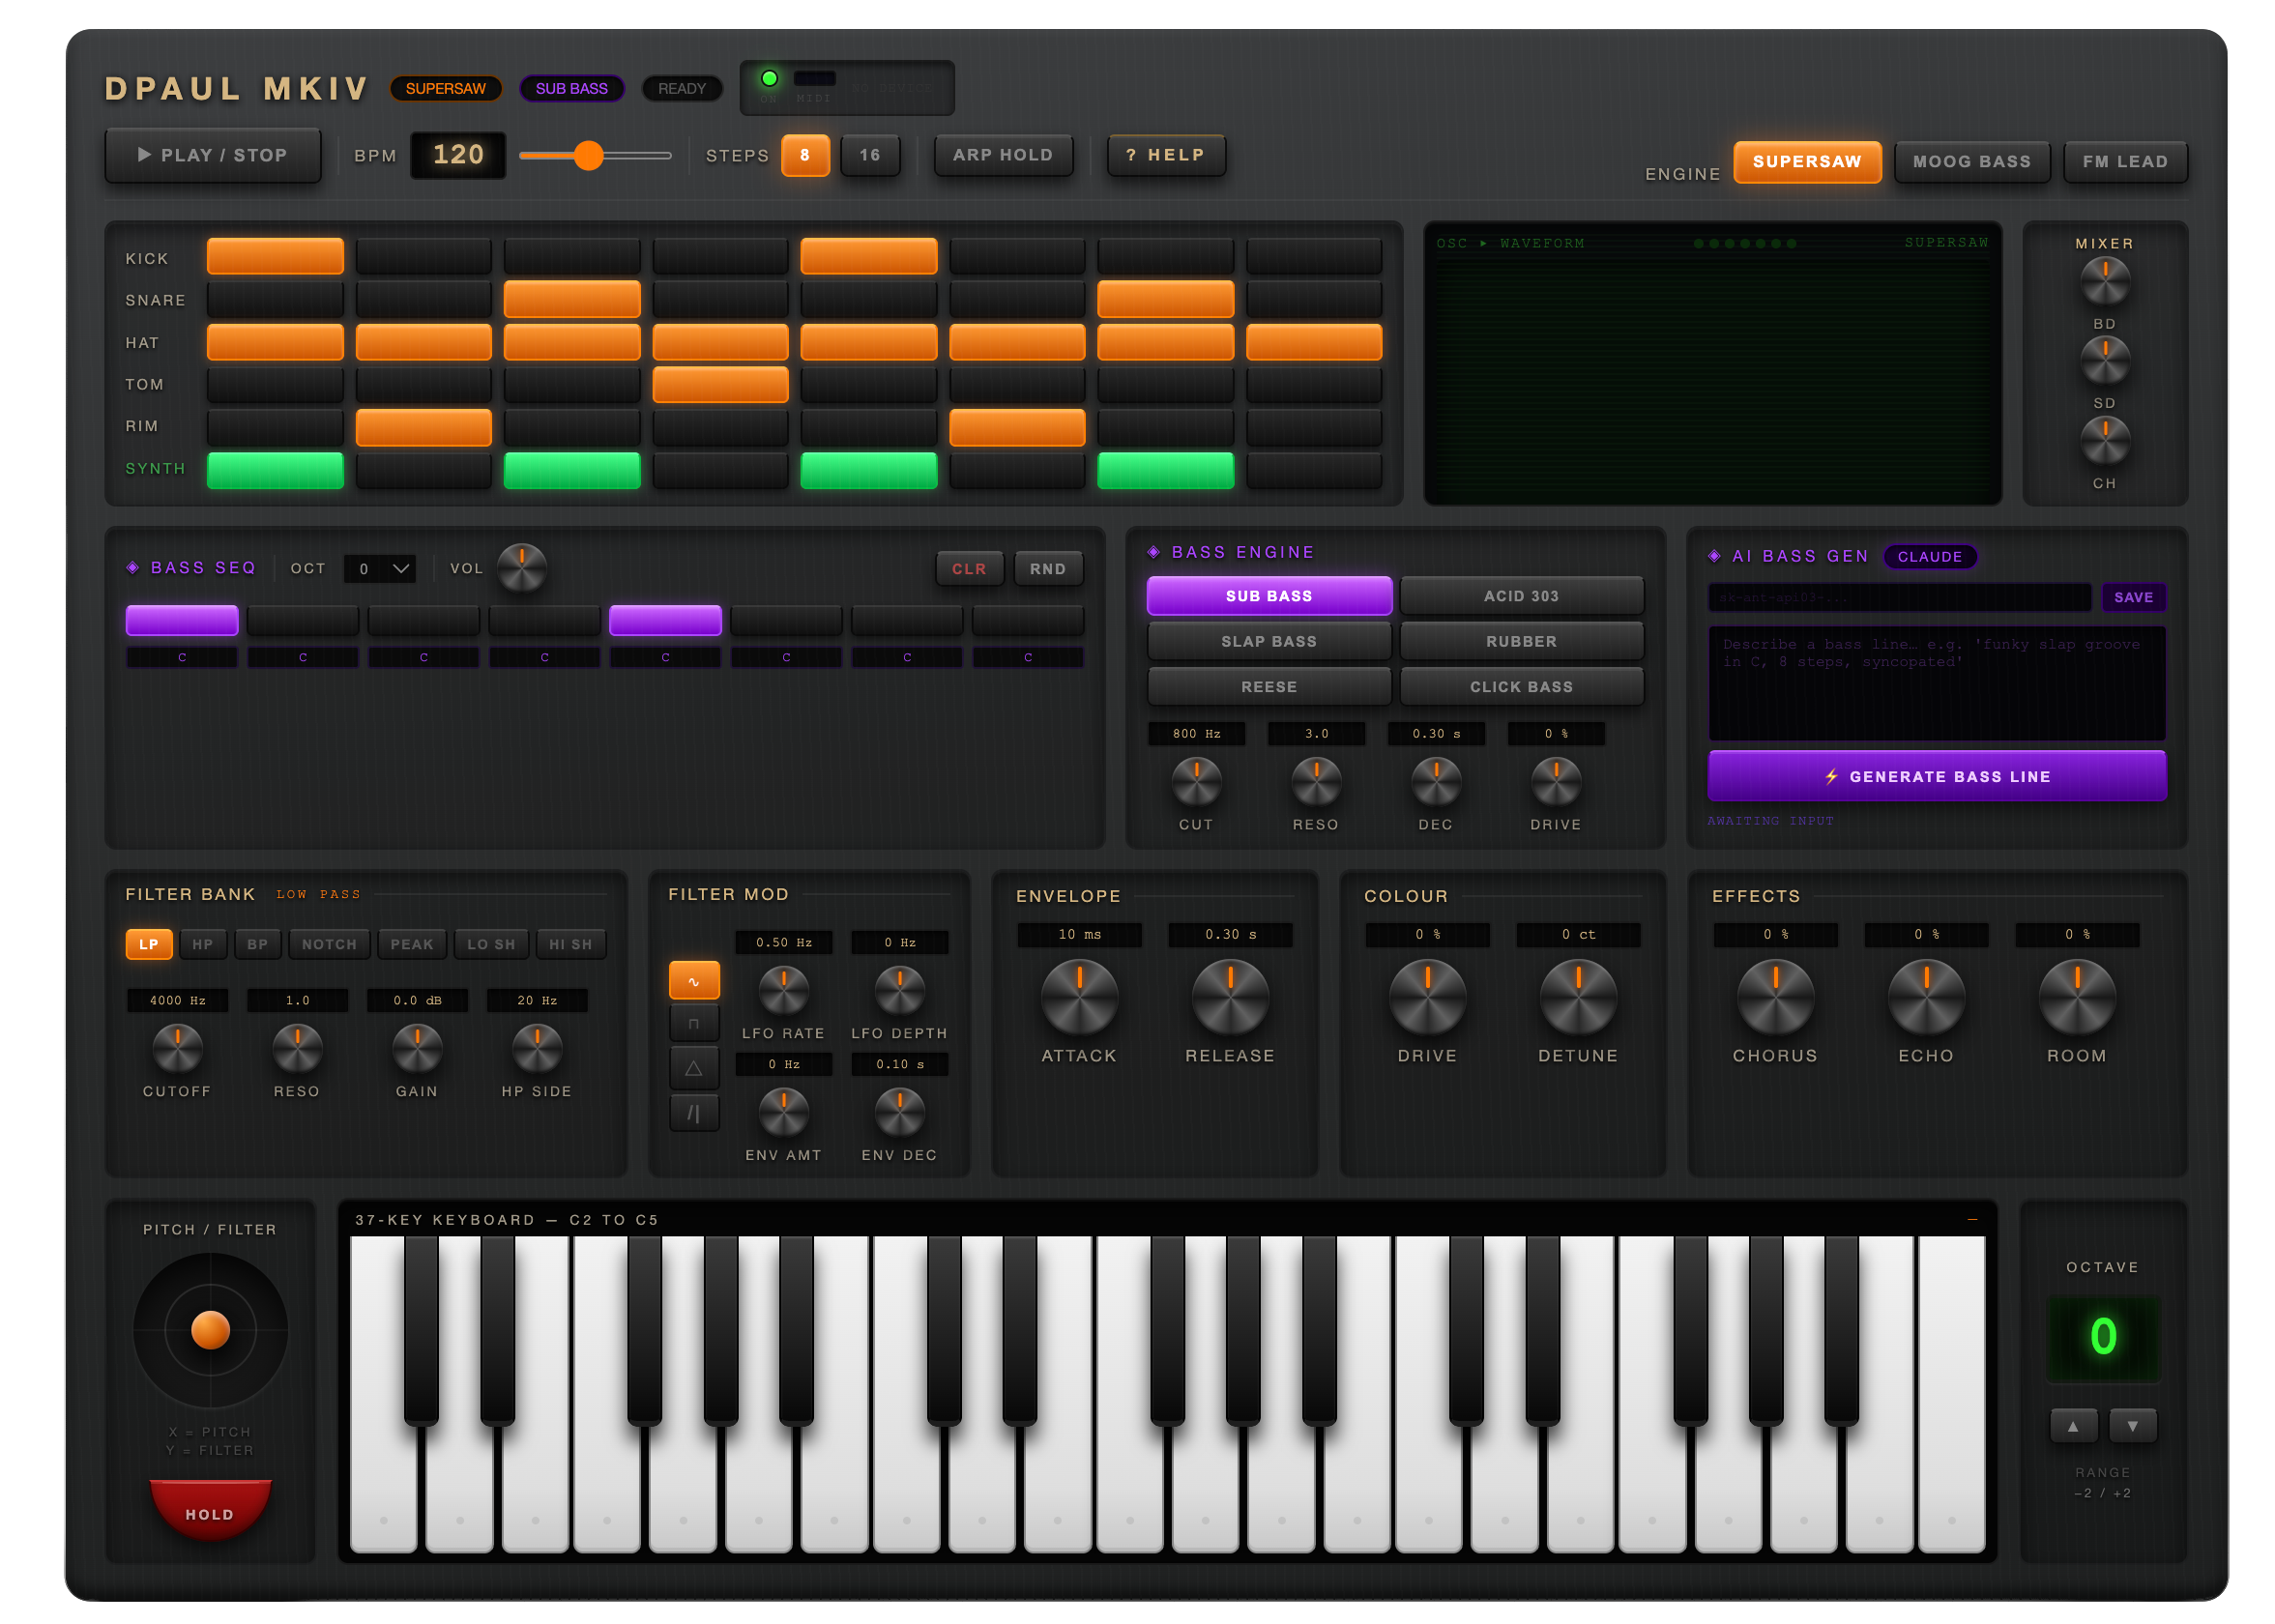
Task: Select the sine wave LFO shape
Action: (x=694, y=980)
